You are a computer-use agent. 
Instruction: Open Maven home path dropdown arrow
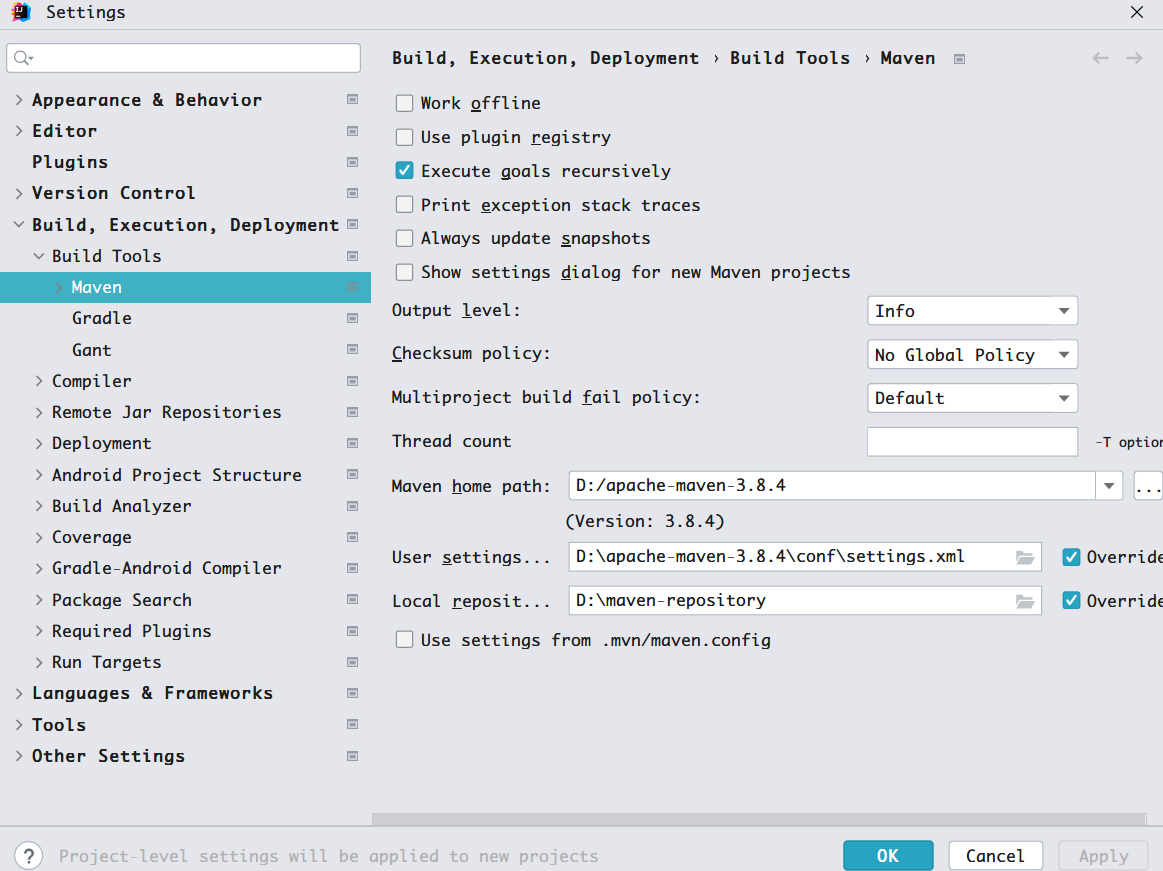click(1109, 486)
